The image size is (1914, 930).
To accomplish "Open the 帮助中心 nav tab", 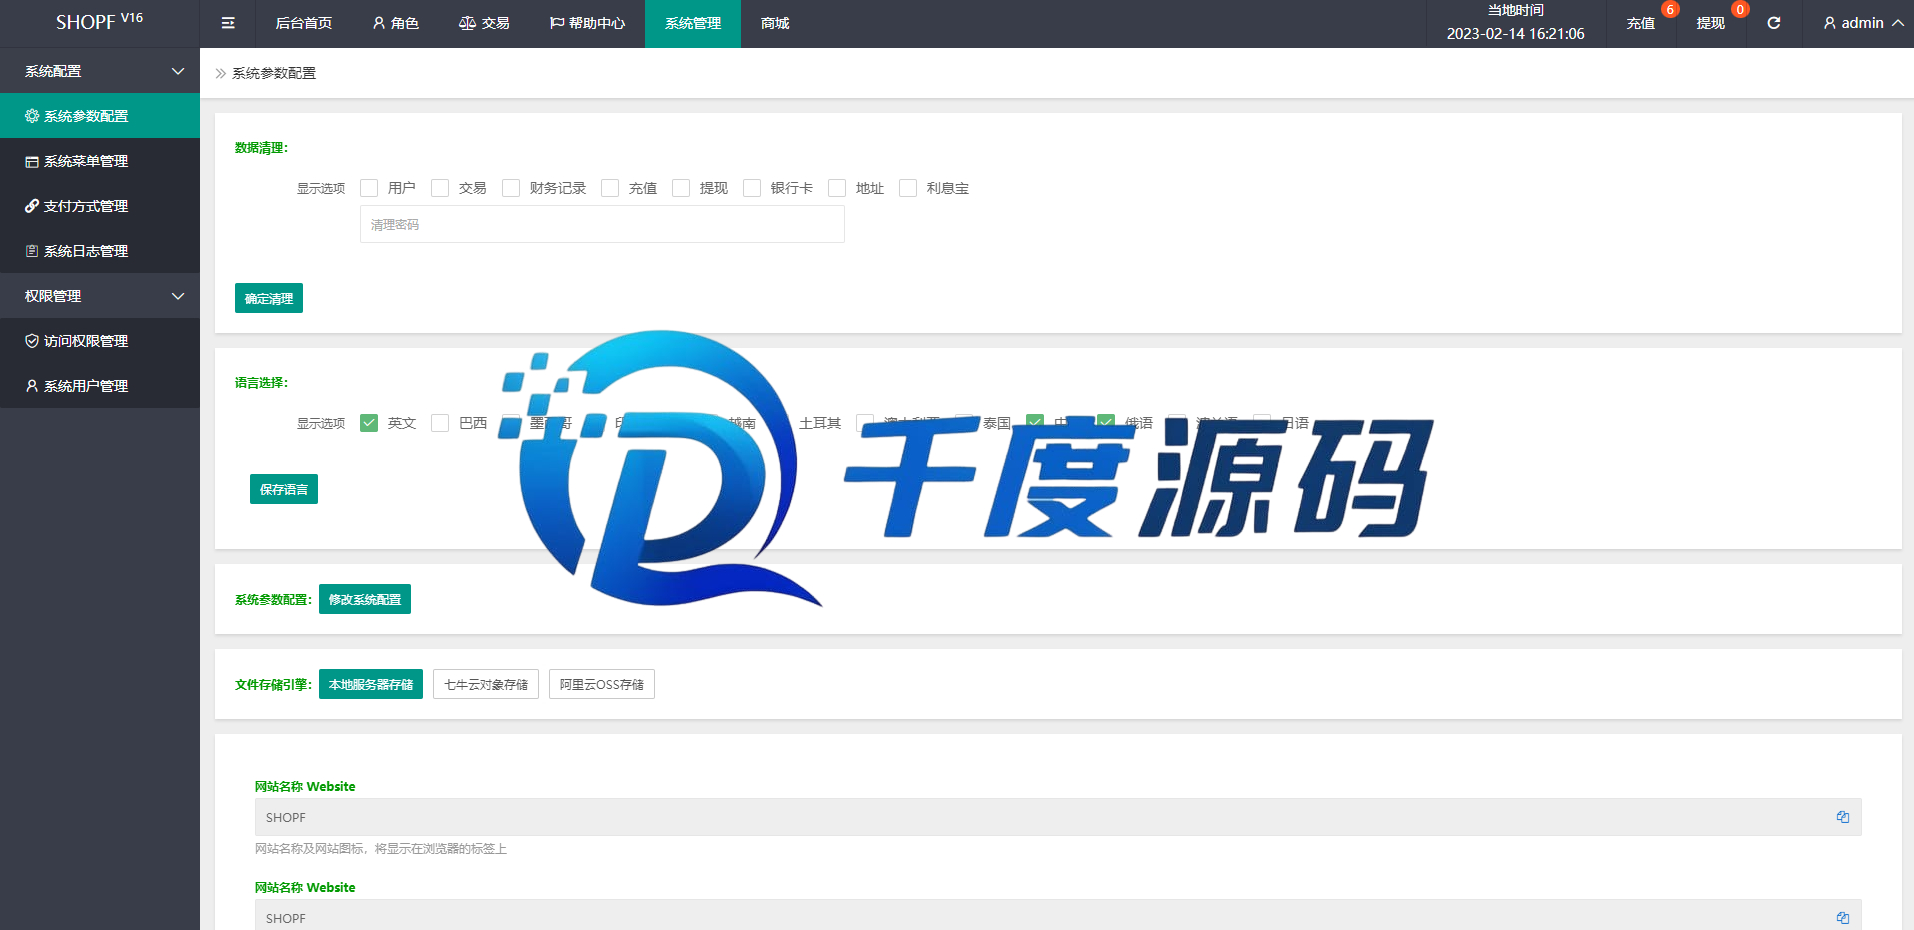I will [x=587, y=23].
